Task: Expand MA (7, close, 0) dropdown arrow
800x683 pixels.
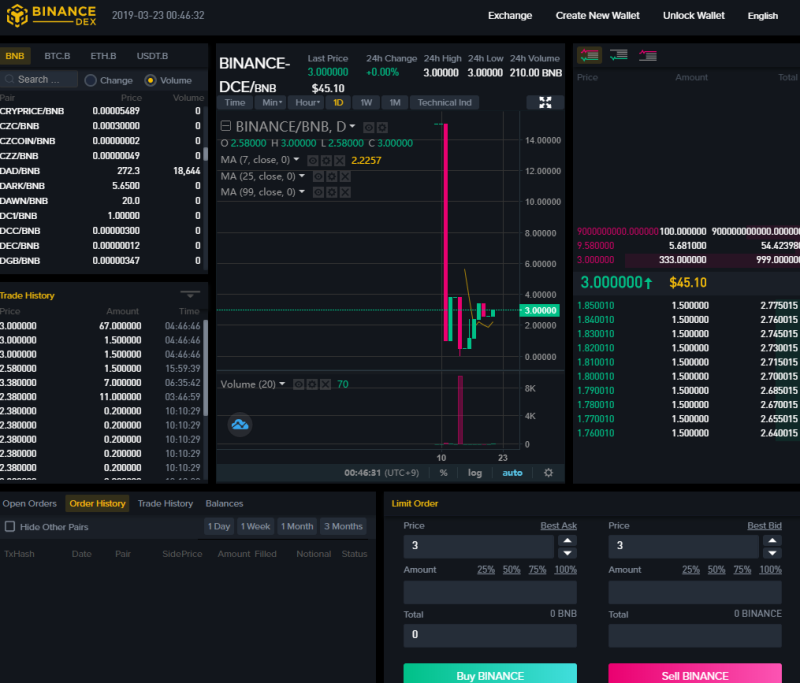Action: [296, 160]
